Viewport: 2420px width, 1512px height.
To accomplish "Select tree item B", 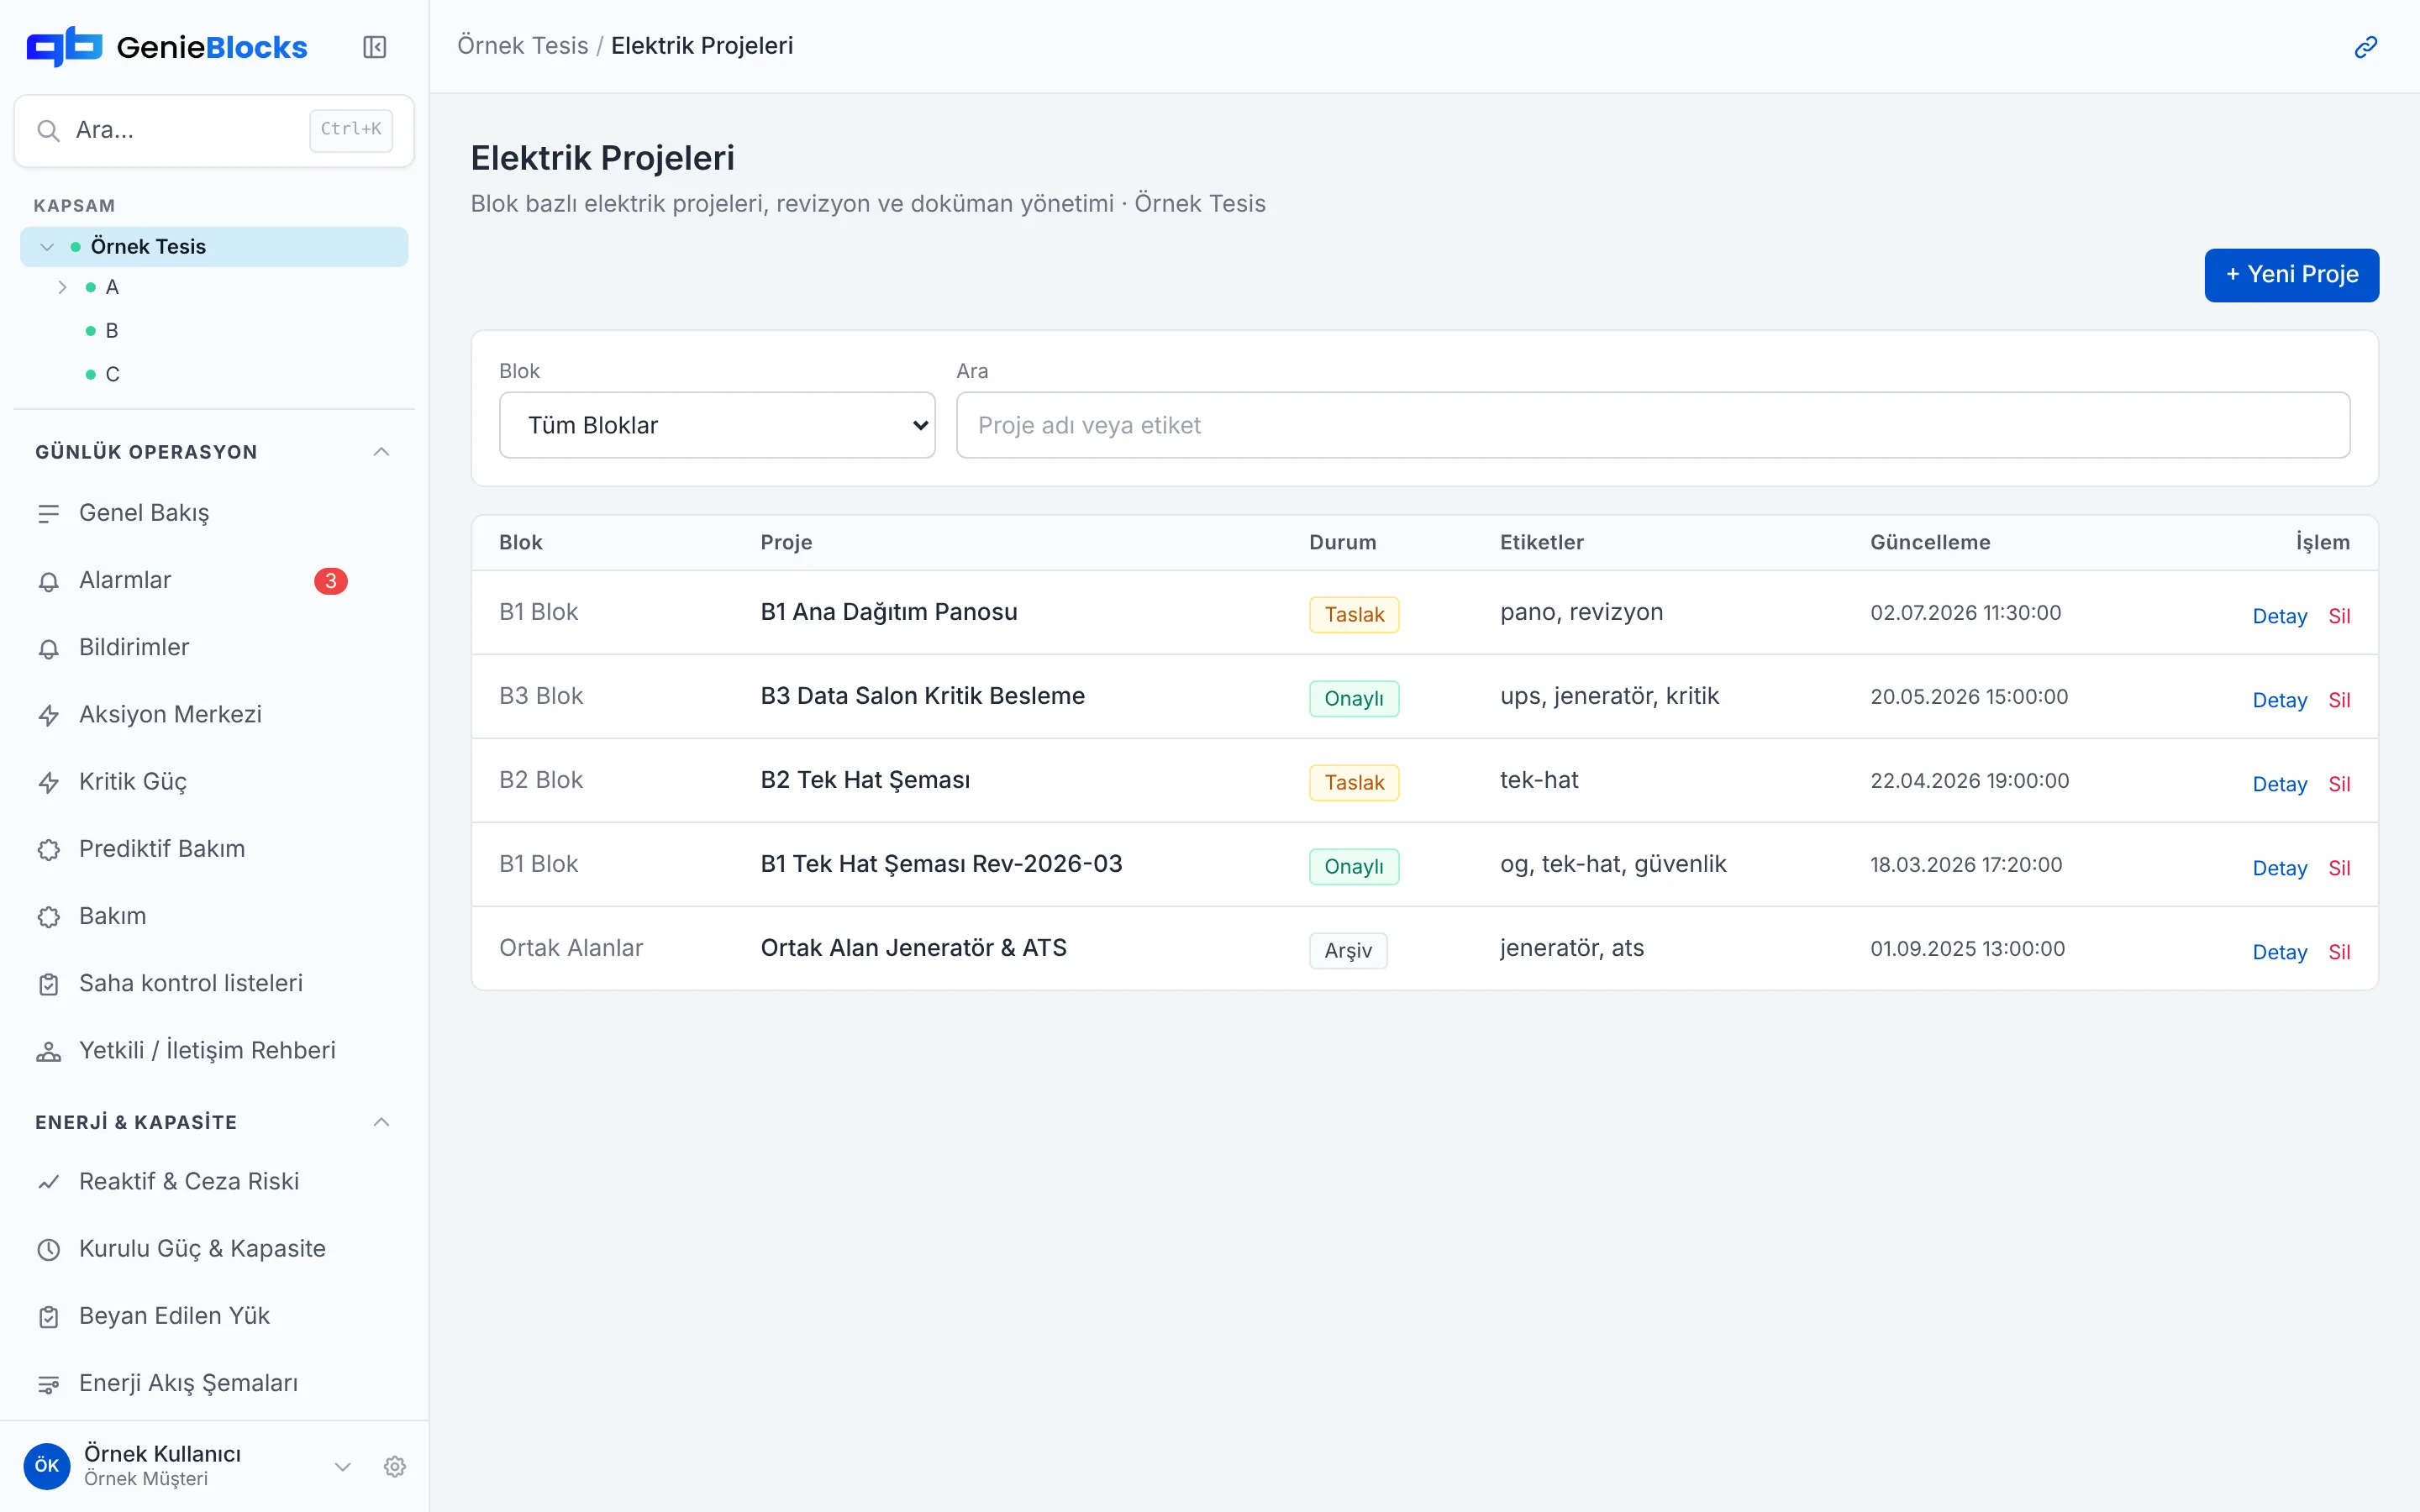I will point(112,331).
